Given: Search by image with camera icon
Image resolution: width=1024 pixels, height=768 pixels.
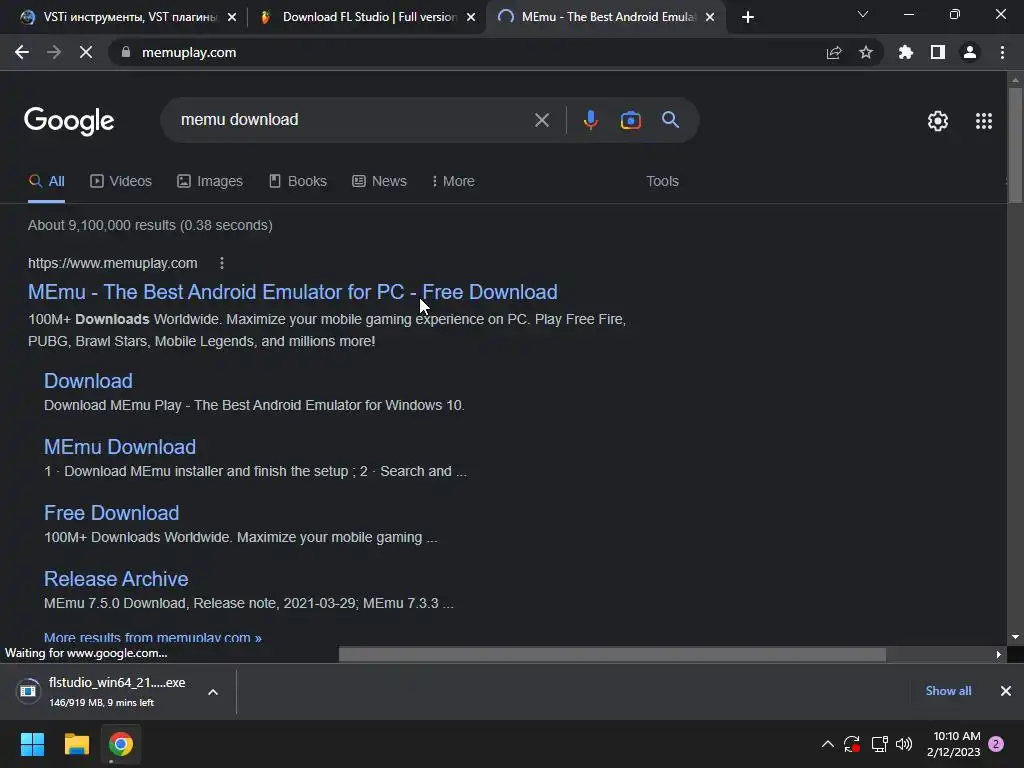Looking at the screenshot, I should point(630,120).
